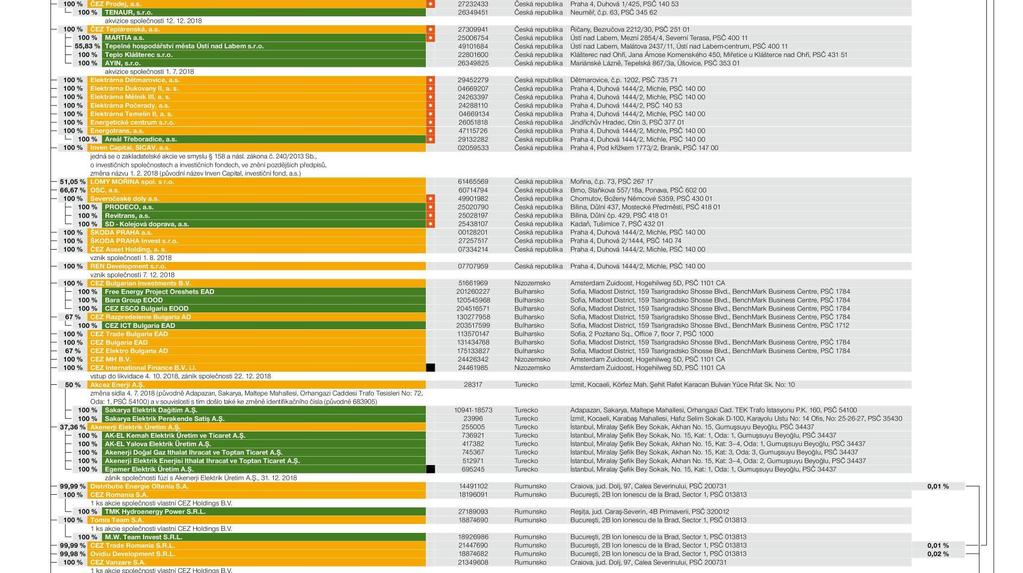Click the ČEZ Asset Holding, a. s. entry
The width and height of the screenshot is (1023, 573).
[257, 250]
